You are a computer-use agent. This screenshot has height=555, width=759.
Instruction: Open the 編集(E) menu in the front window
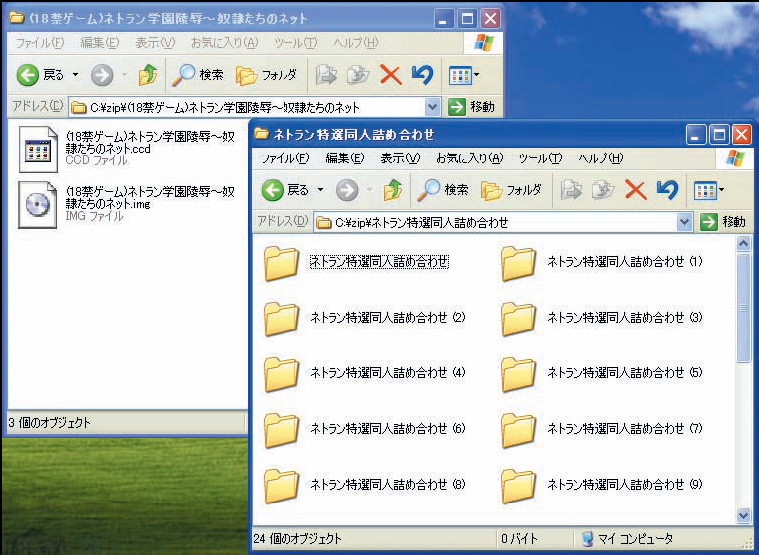[x=345, y=158]
